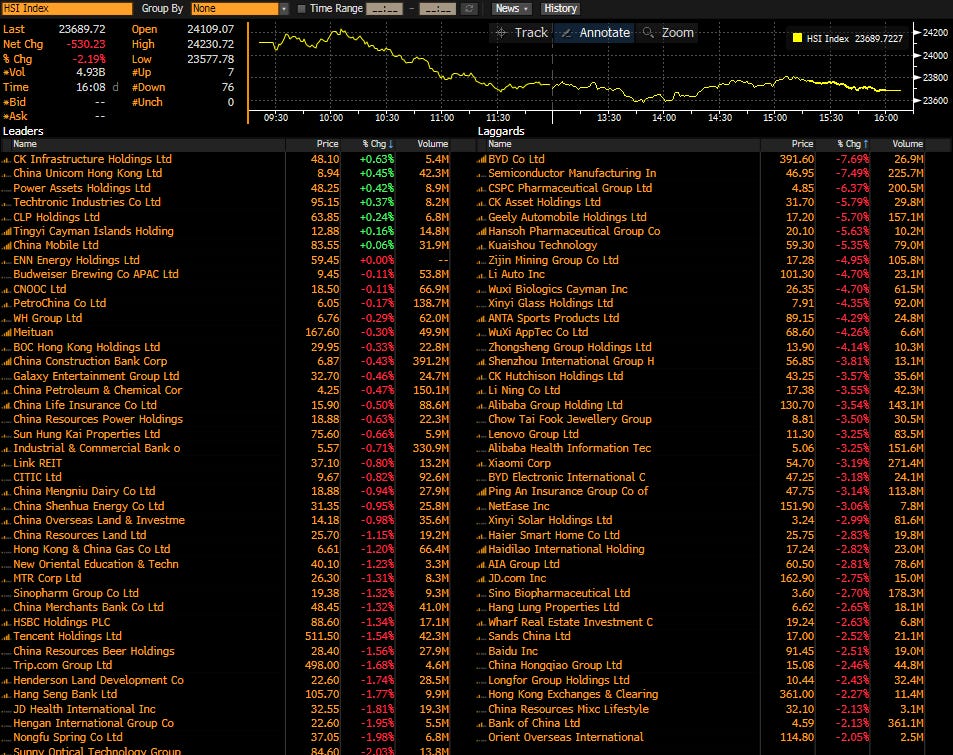Click volume bar icon beside Wharf Real Estate
This screenshot has width=953, height=755.
[x=481, y=622]
